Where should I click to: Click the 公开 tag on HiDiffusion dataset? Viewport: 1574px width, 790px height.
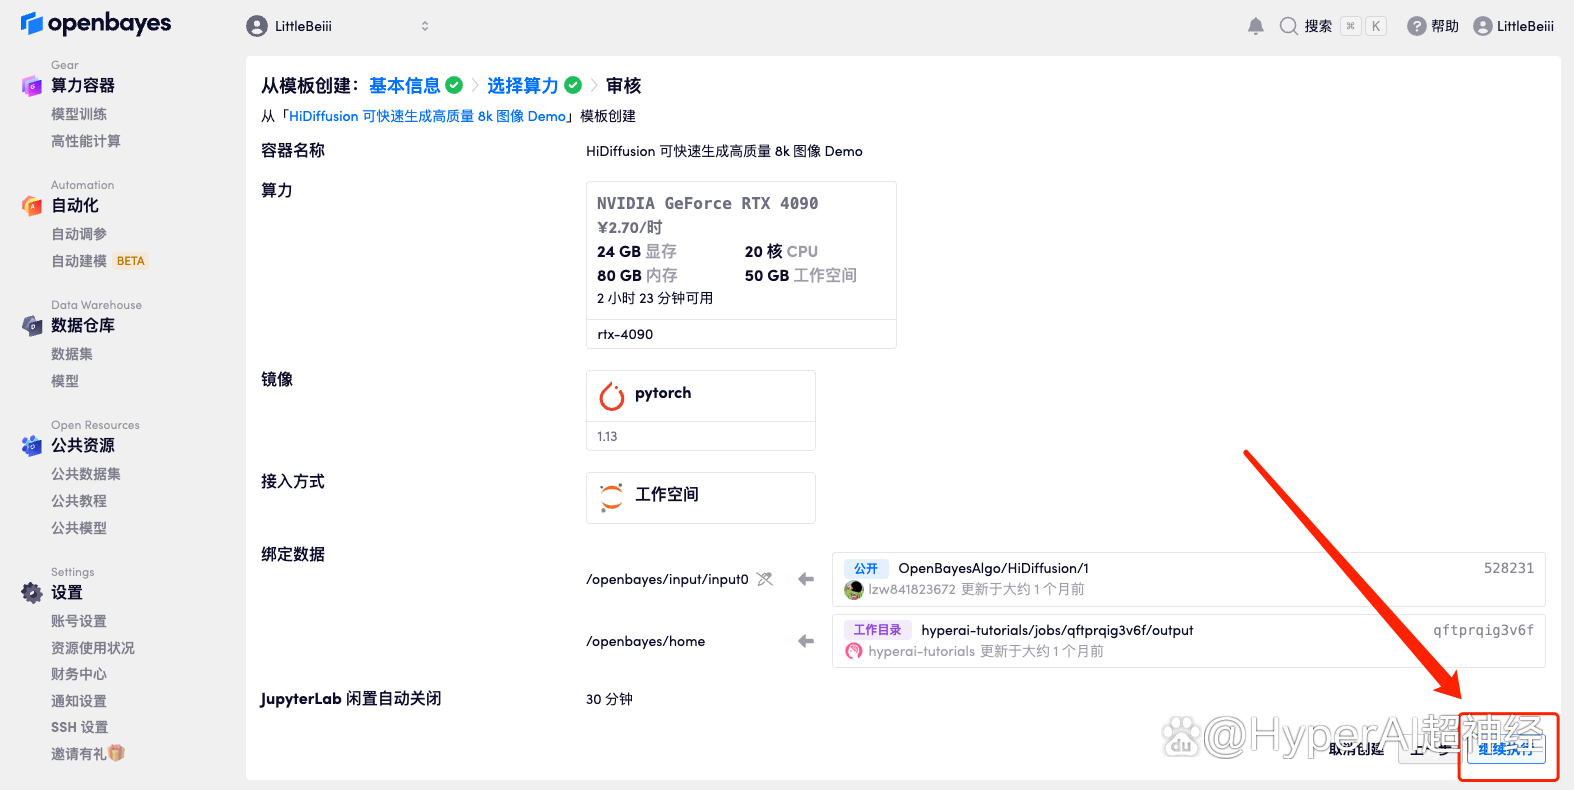tap(866, 568)
